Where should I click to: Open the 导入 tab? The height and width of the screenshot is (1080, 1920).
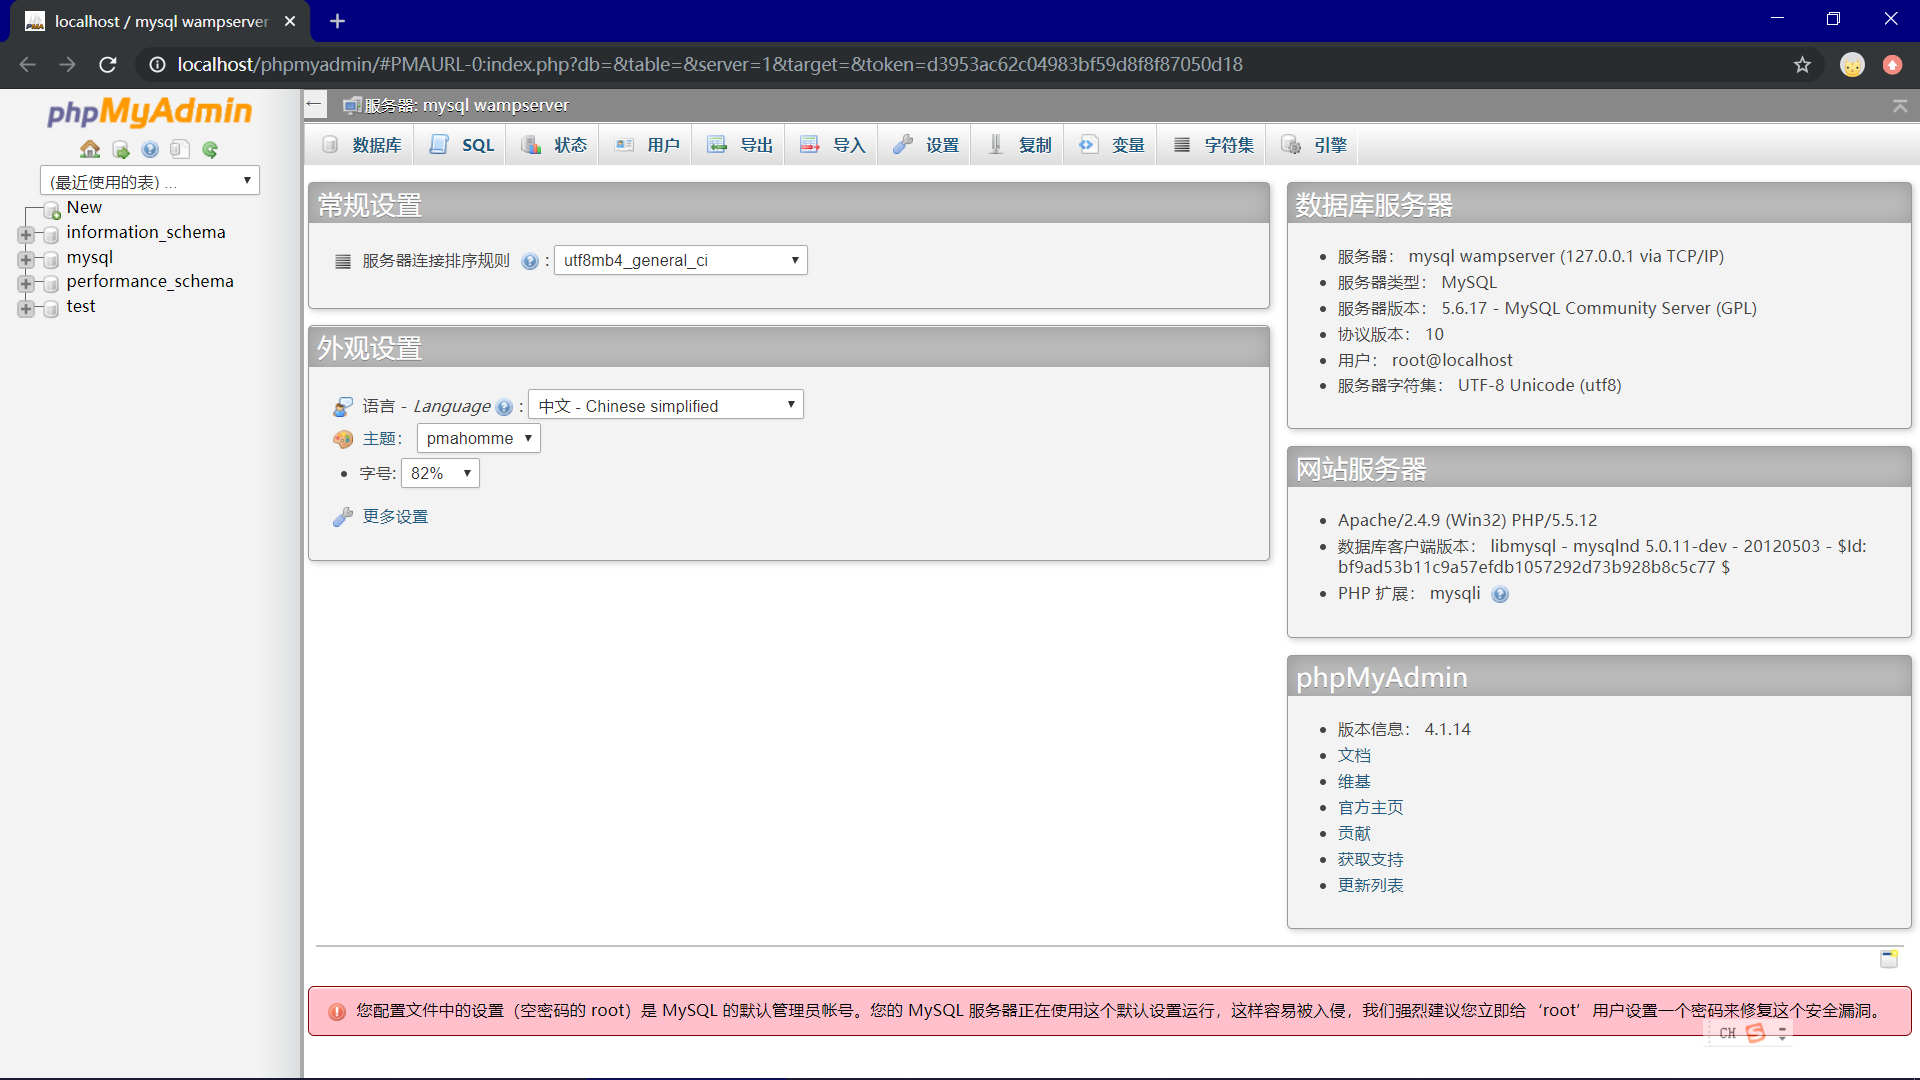point(833,145)
